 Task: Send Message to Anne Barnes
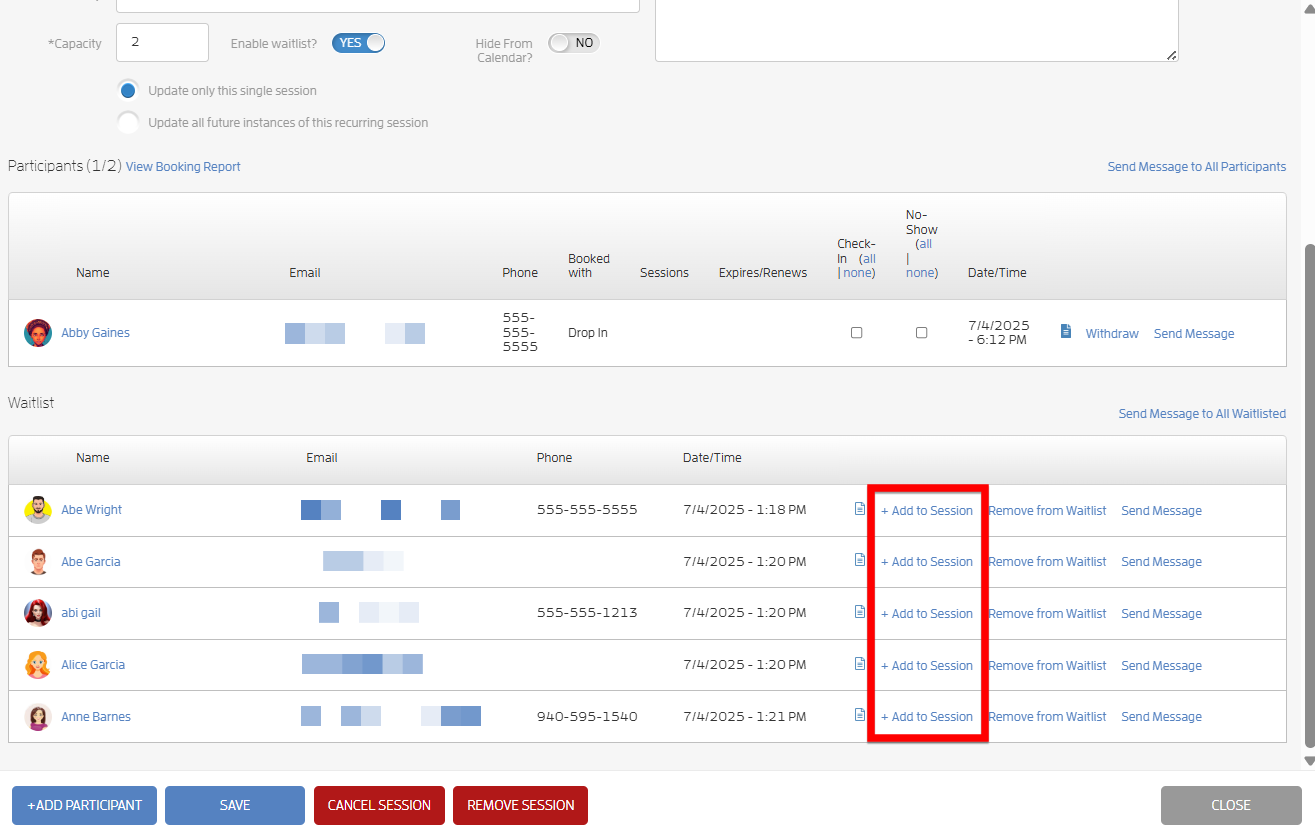click(x=1161, y=717)
